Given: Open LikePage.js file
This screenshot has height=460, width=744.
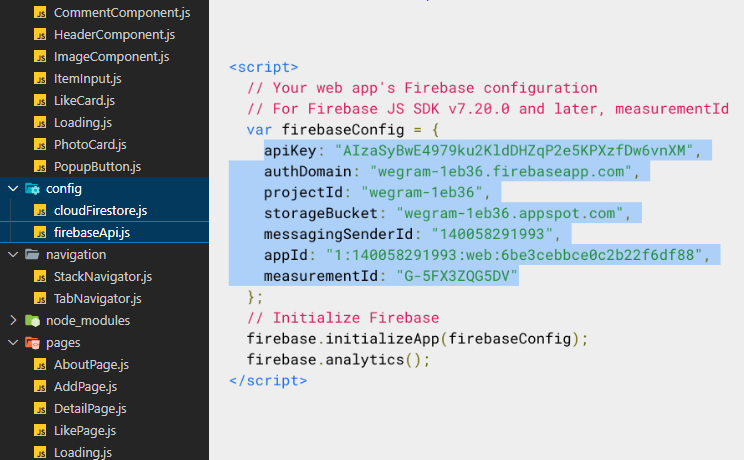Looking at the screenshot, I should coord(85,431).
